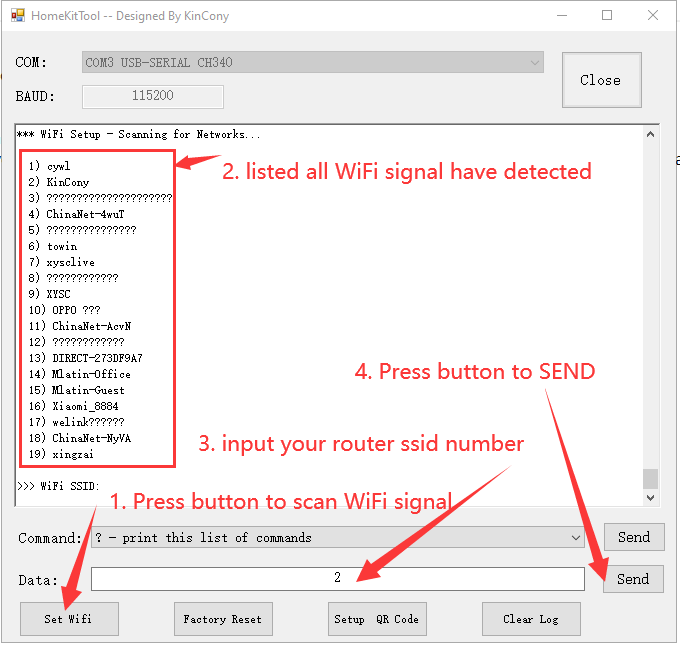Click the log scrollbar thumb

[x=651, y=478]
